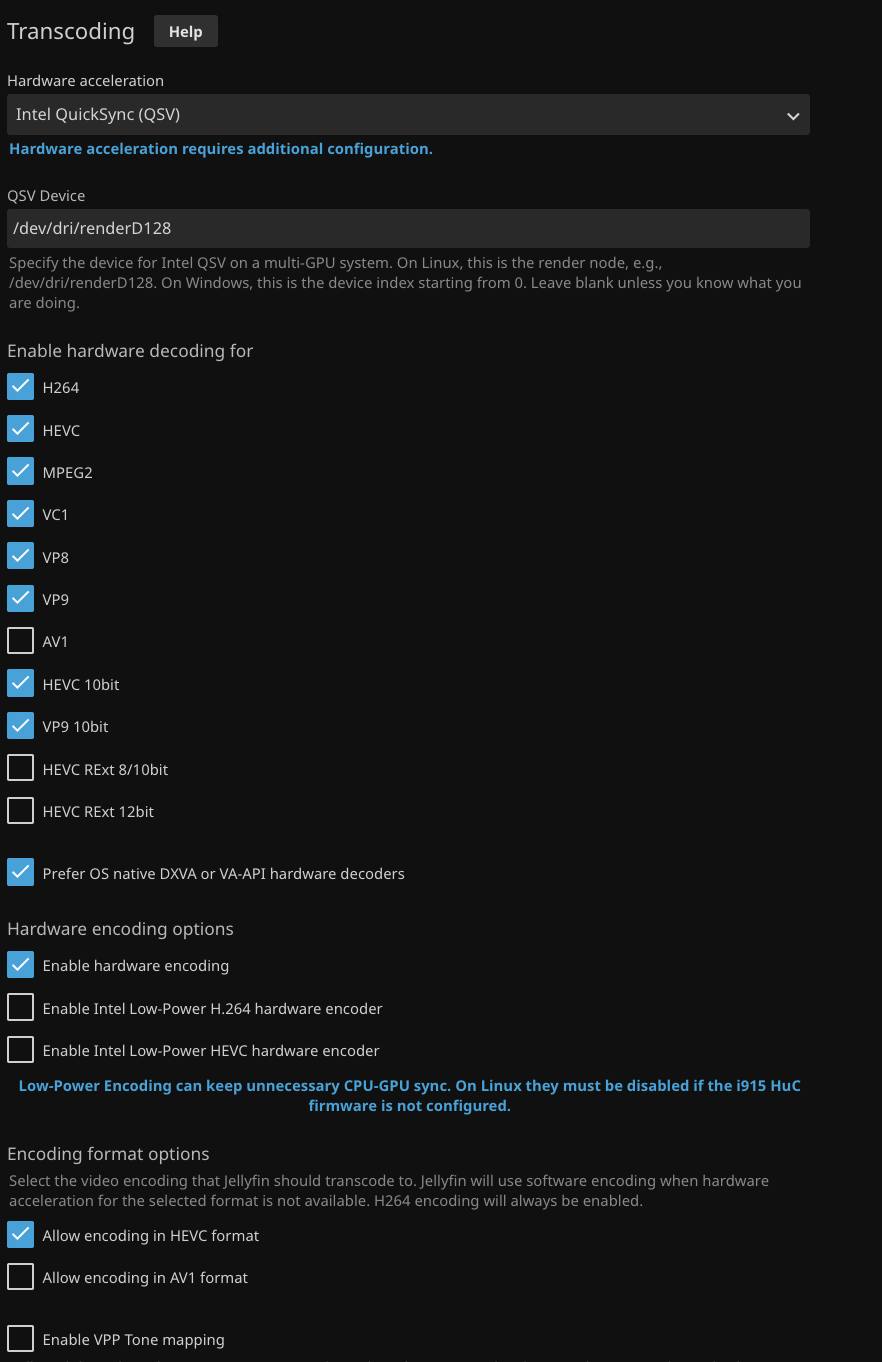882x1362 pixels.
Task: Toggle the MPEG2 decoding checkbox
Action: [x=21, y=472]
